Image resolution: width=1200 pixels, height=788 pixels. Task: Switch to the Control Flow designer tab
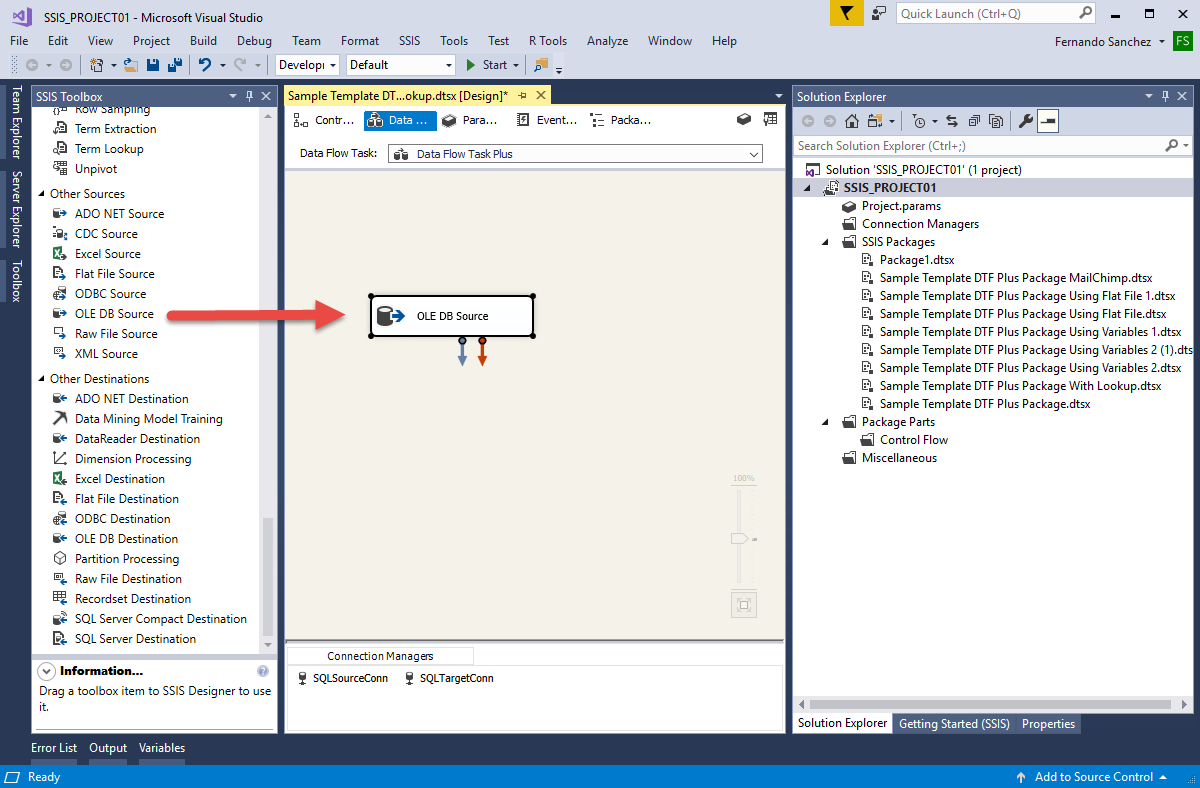323,120
